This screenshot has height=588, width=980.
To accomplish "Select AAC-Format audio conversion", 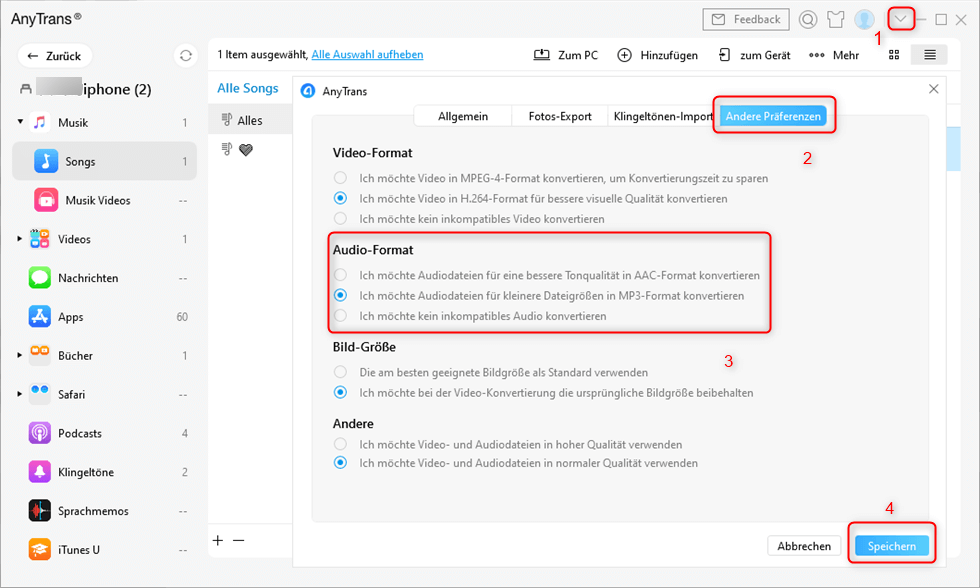I will coord(340,275).
